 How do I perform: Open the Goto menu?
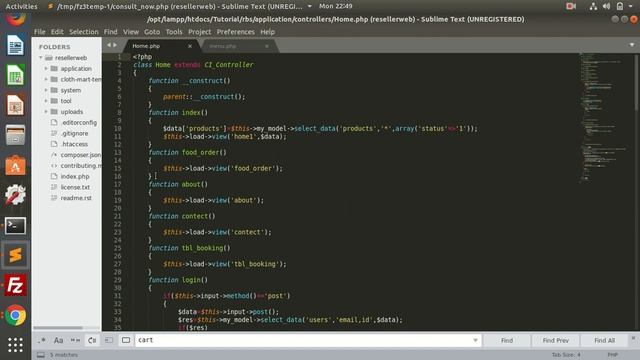[x=152, y=32]
